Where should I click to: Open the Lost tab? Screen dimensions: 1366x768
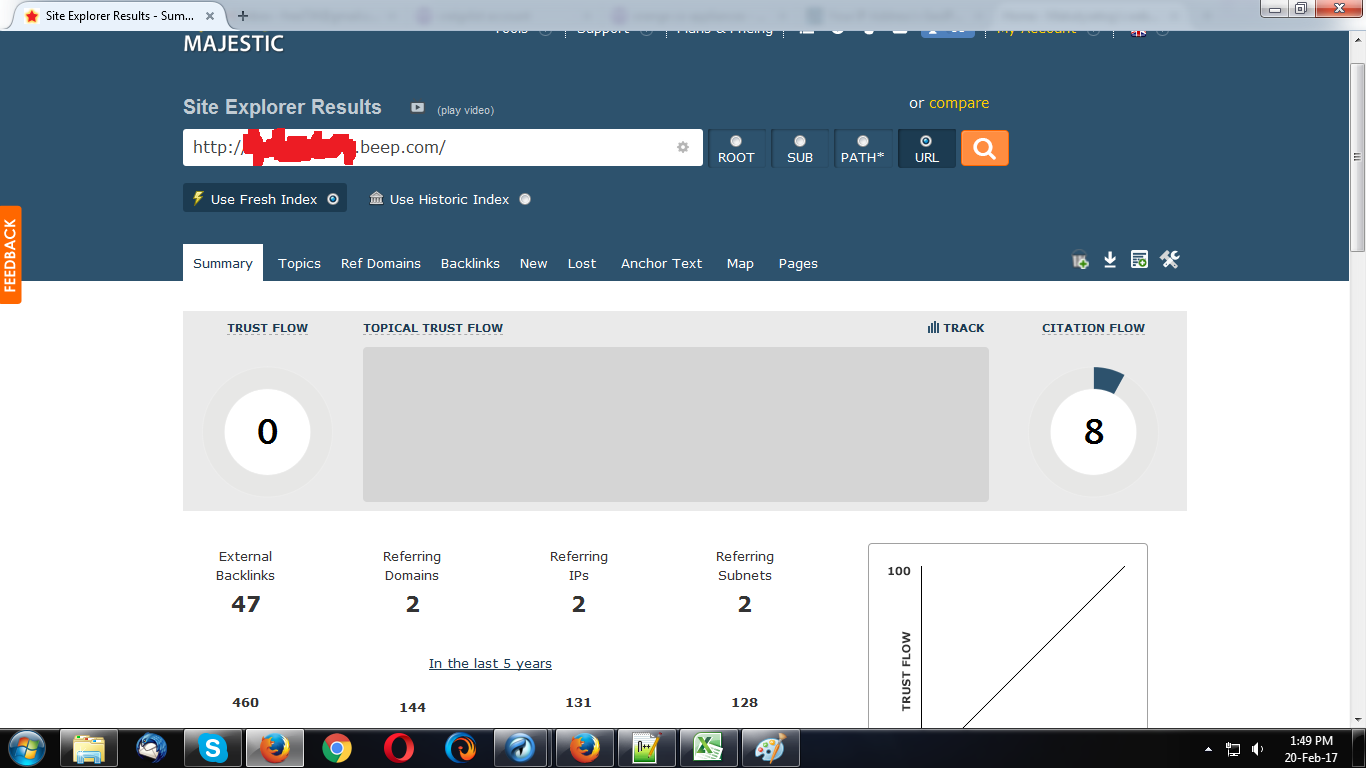click(x=582, y=263)
